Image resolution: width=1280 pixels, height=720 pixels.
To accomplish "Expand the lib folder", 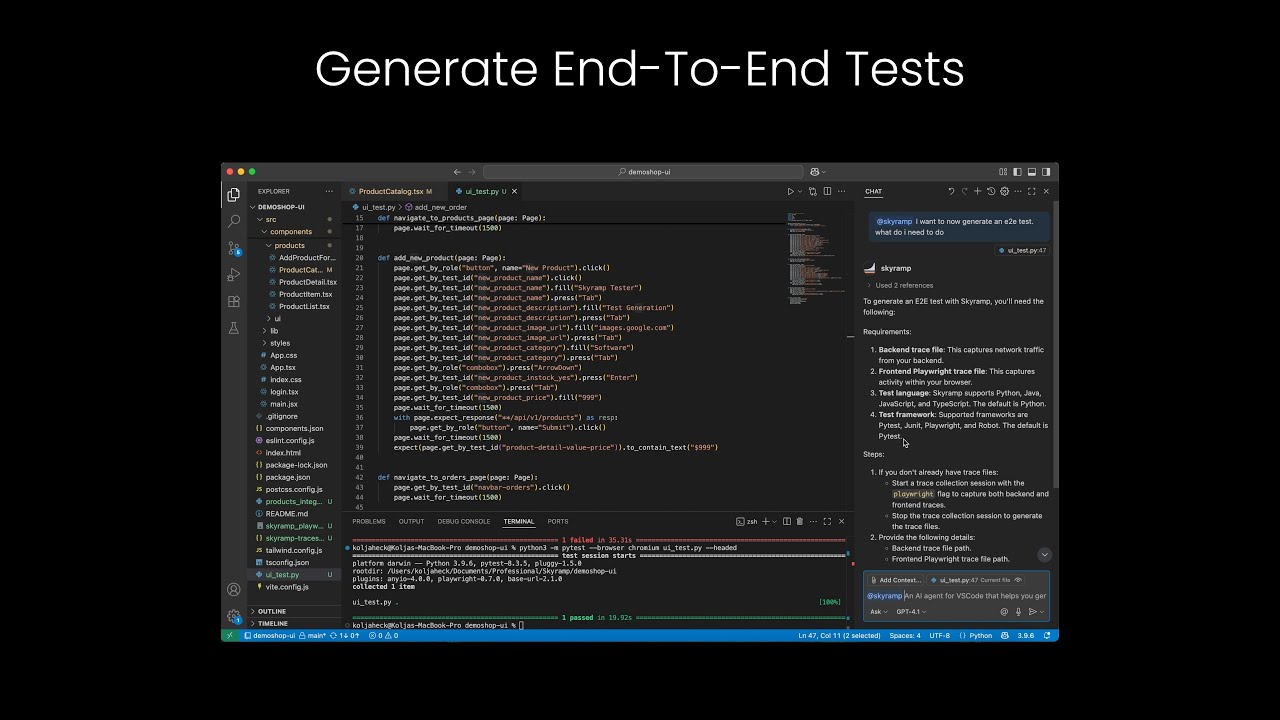I will [x=274, y=331].
